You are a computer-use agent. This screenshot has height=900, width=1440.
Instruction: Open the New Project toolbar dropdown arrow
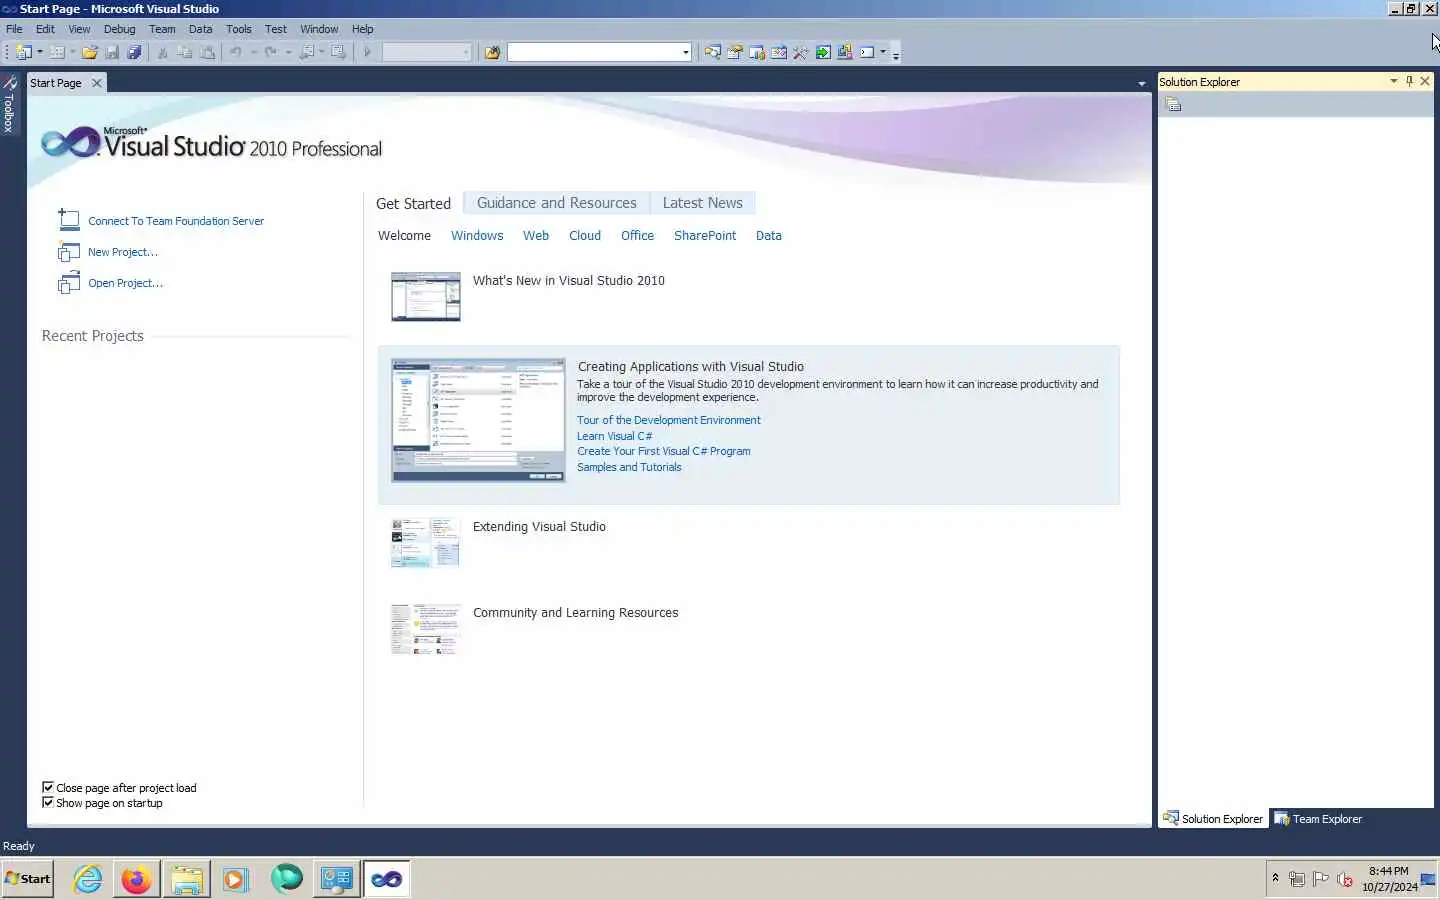(x=40, y=52)
